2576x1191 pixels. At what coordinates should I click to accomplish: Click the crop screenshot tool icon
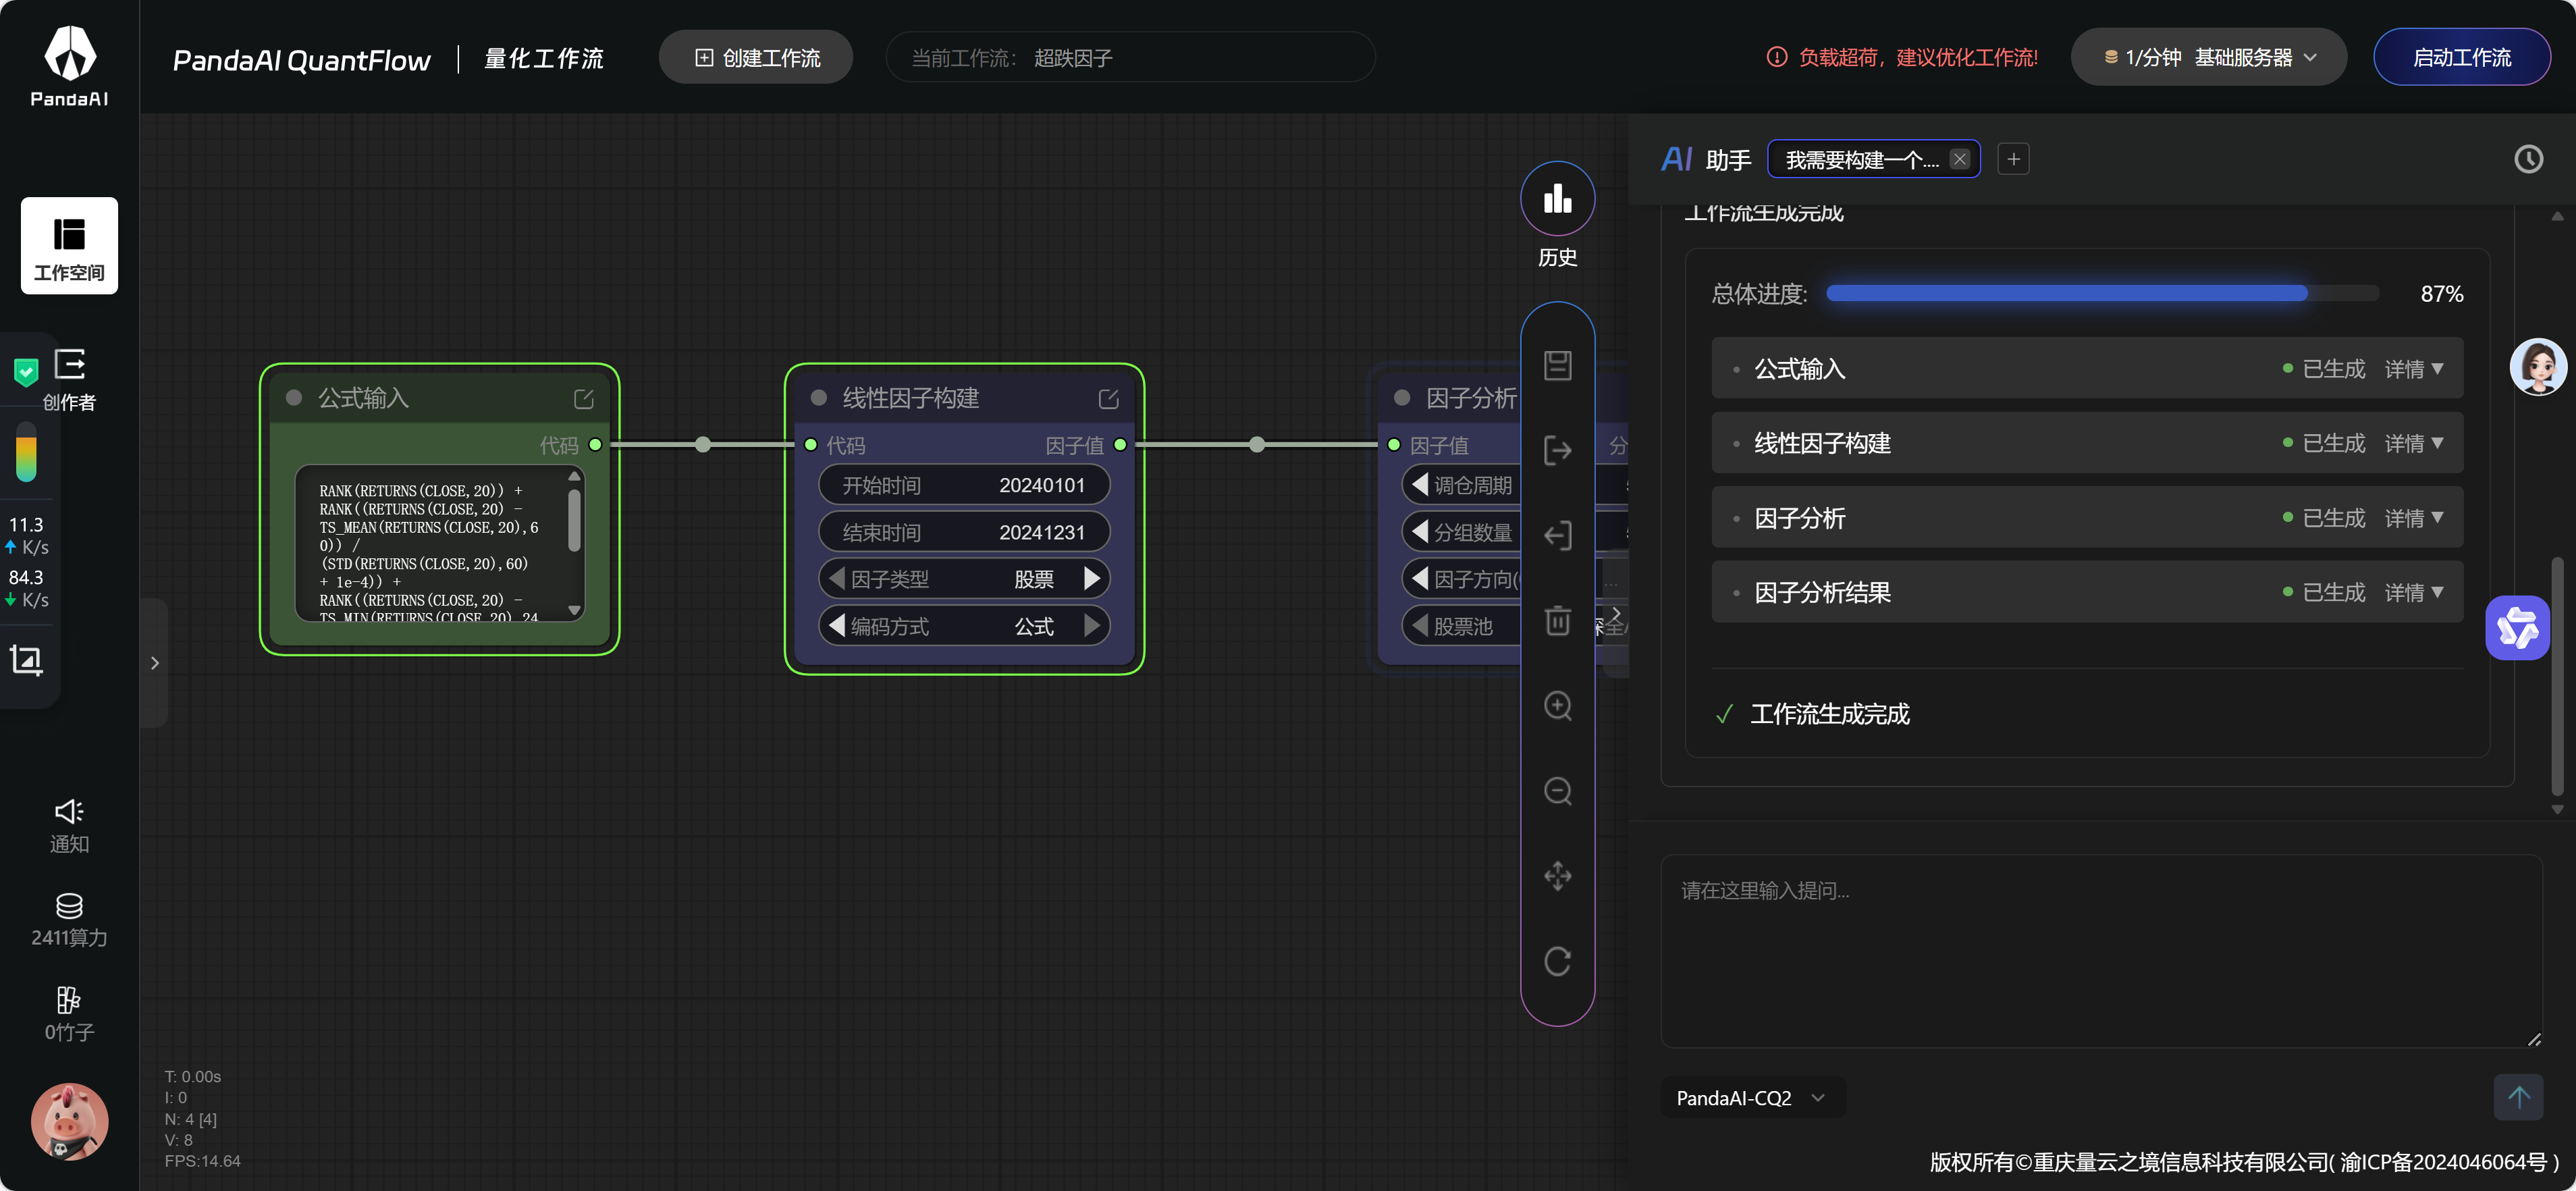pyautogui.click(x=26, y=660)
